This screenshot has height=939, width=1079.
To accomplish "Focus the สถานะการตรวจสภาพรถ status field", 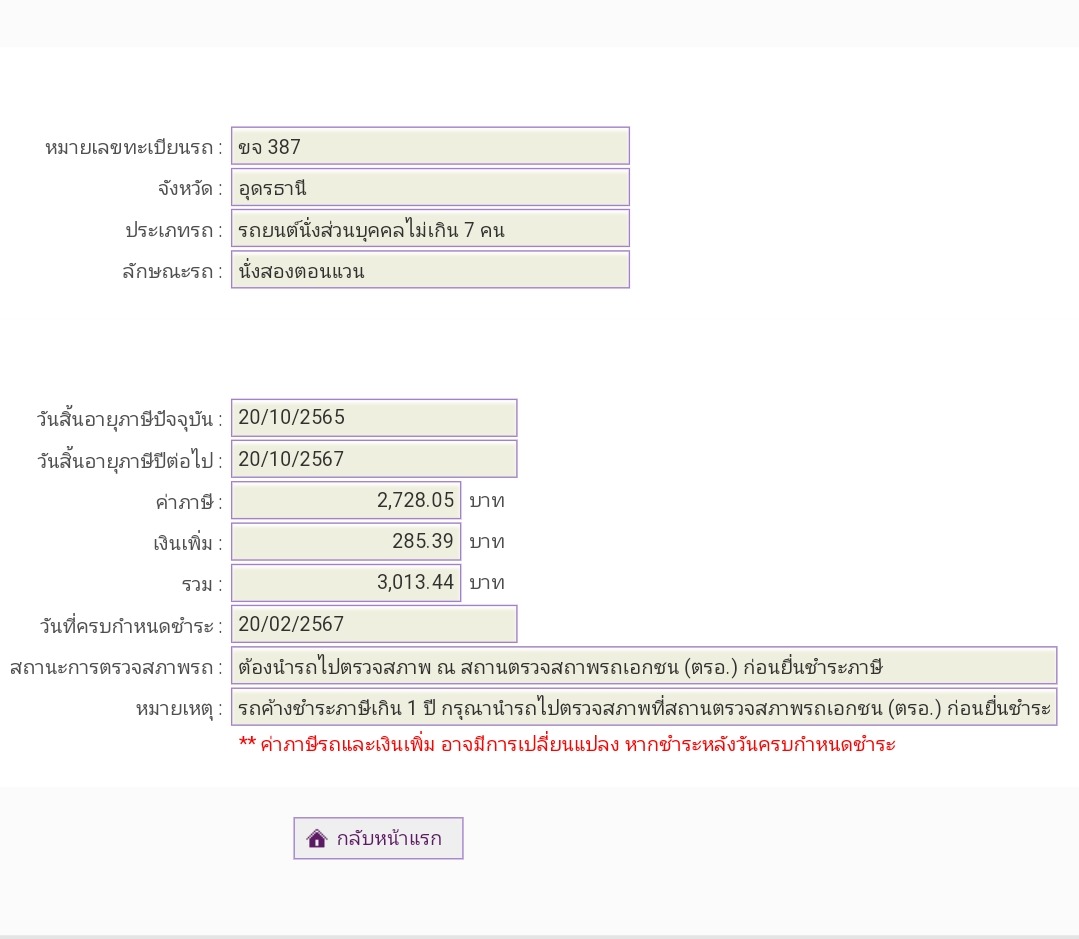I will [x=643, y=666].
